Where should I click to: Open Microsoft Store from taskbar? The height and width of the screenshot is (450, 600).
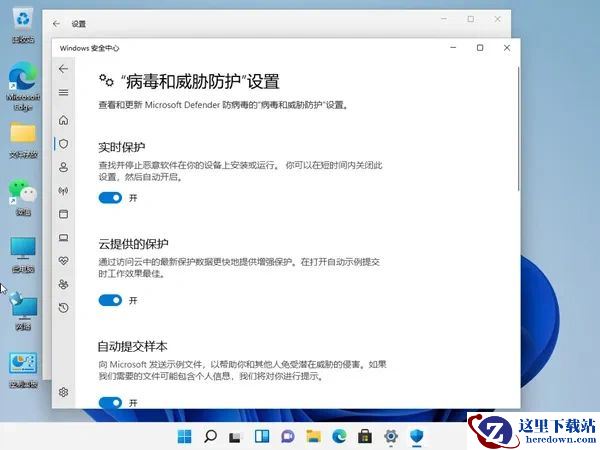(365, 436)
